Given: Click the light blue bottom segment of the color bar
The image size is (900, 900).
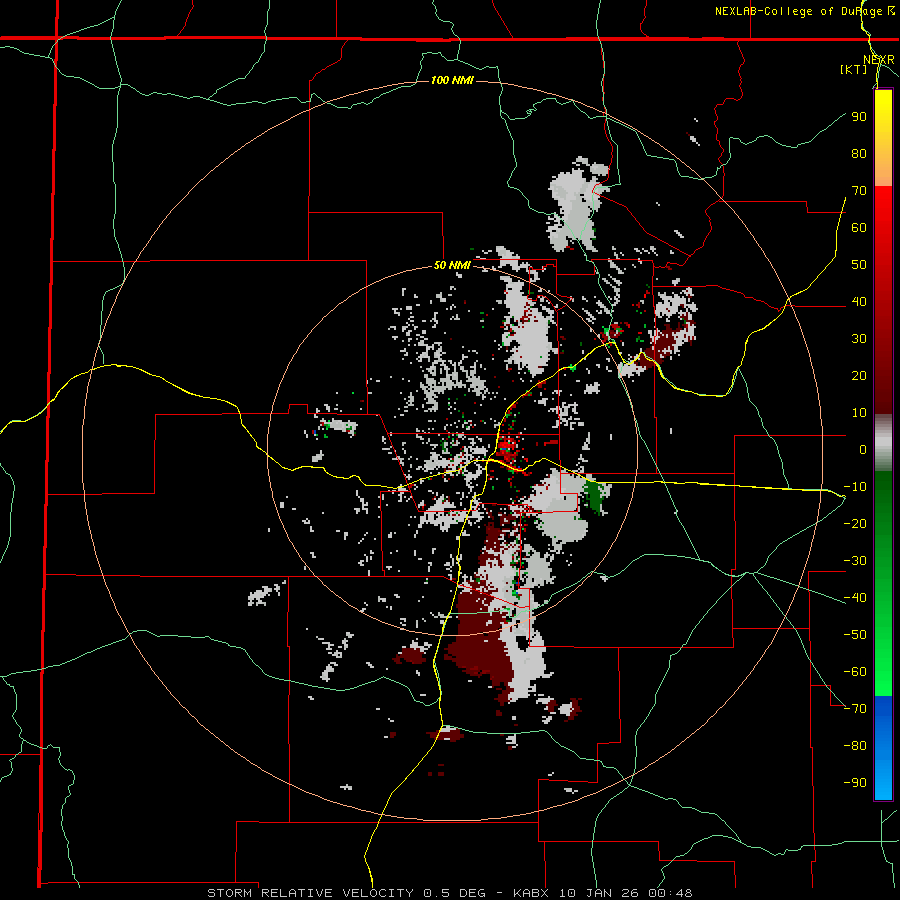Looking at the screenshot, I should pos(883,781).
